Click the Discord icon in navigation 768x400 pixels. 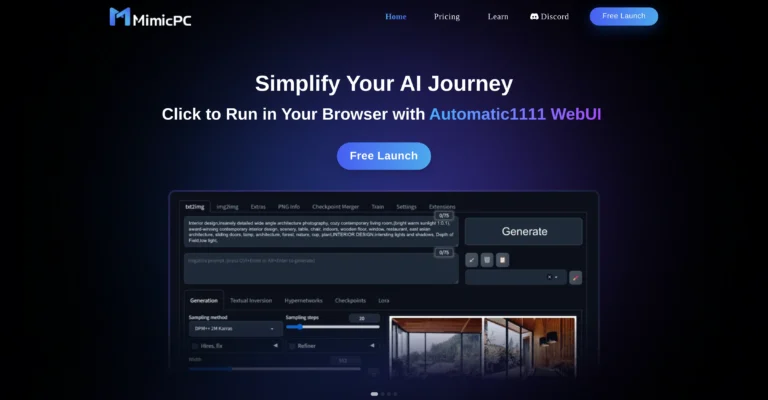click(x=536, y=16)
